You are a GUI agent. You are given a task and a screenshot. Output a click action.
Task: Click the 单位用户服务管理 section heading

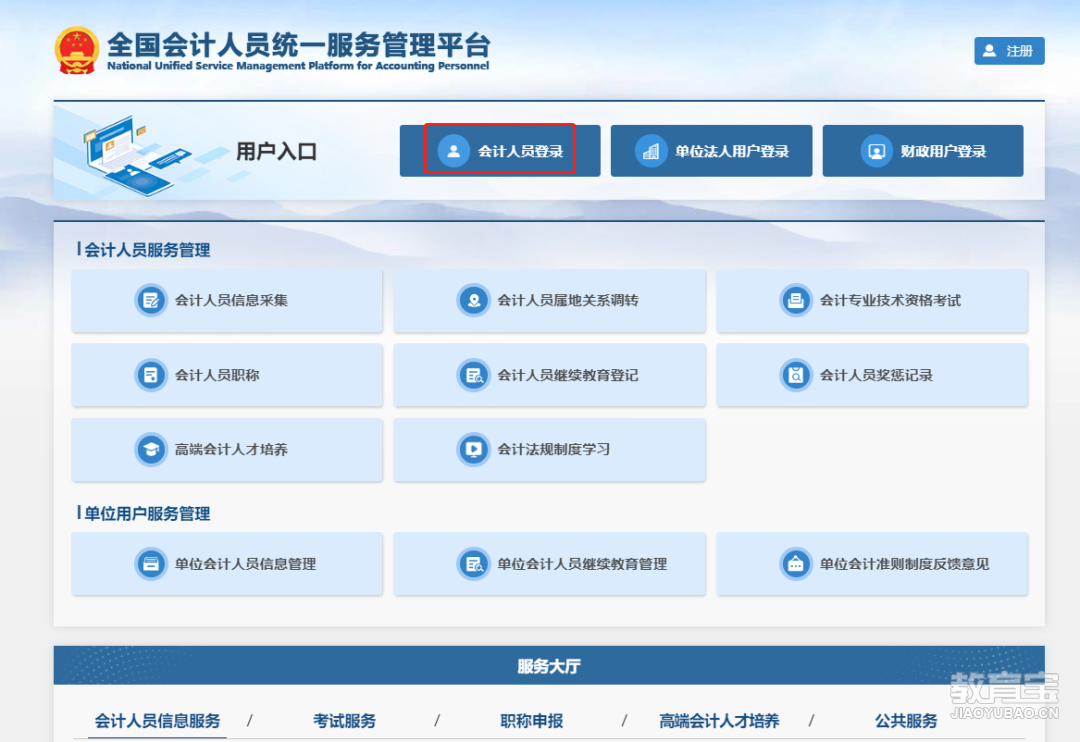[147, 514]
